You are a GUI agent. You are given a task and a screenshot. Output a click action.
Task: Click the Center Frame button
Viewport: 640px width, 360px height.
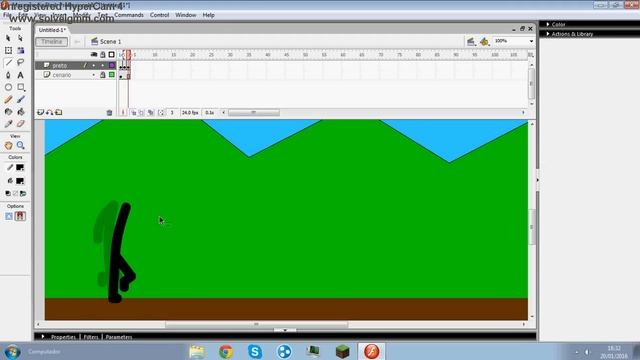tap(123, 112)
